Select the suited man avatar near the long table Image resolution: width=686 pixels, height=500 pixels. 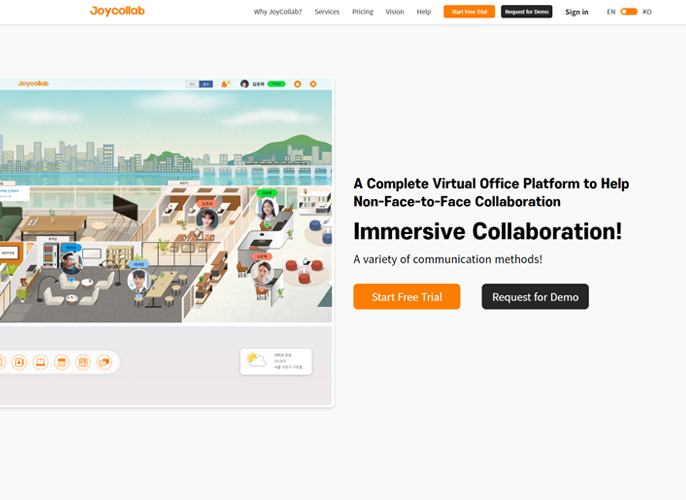pos(139,280)
